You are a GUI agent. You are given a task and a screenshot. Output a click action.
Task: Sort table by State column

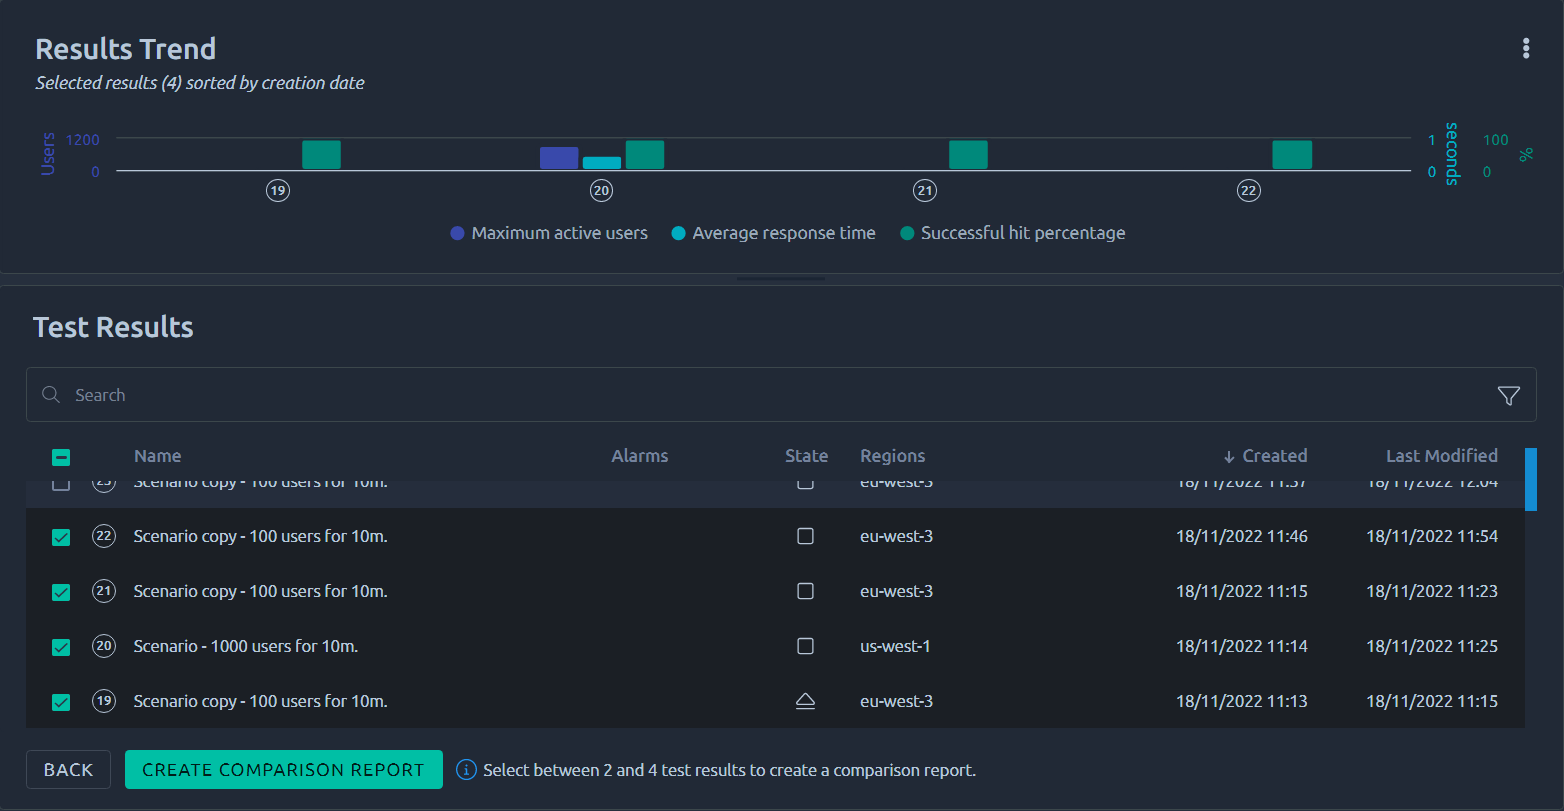point(806,456)
